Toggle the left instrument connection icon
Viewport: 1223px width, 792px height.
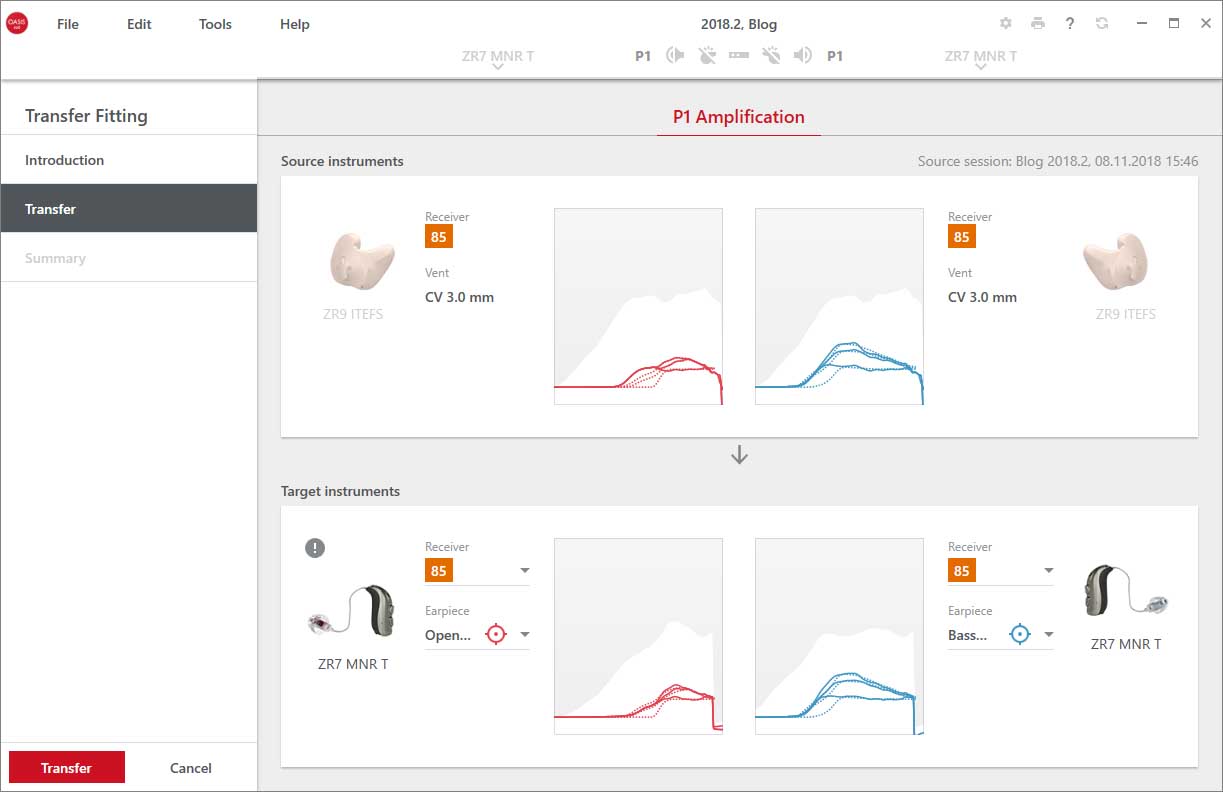[x=708, y=56]
